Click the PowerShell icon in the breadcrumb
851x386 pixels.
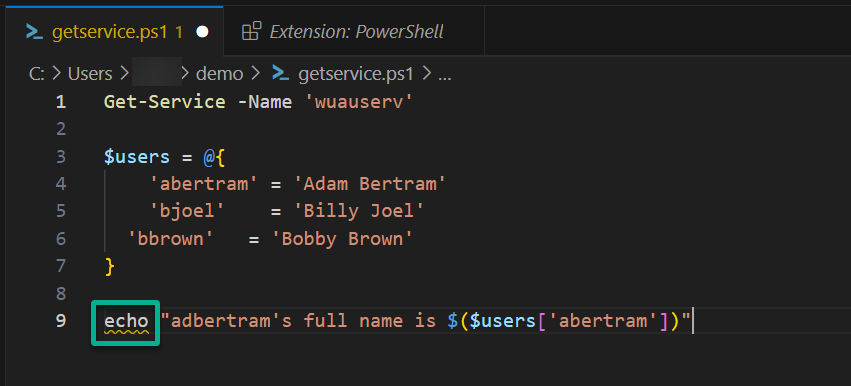pyautogui.click(x=281, y=73)
